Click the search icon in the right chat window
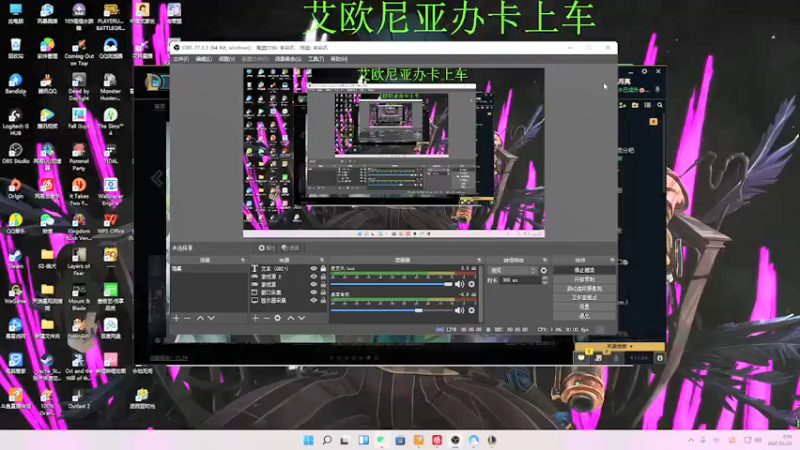The height and width of the screenshot is (450, 800). pos(660,105)
